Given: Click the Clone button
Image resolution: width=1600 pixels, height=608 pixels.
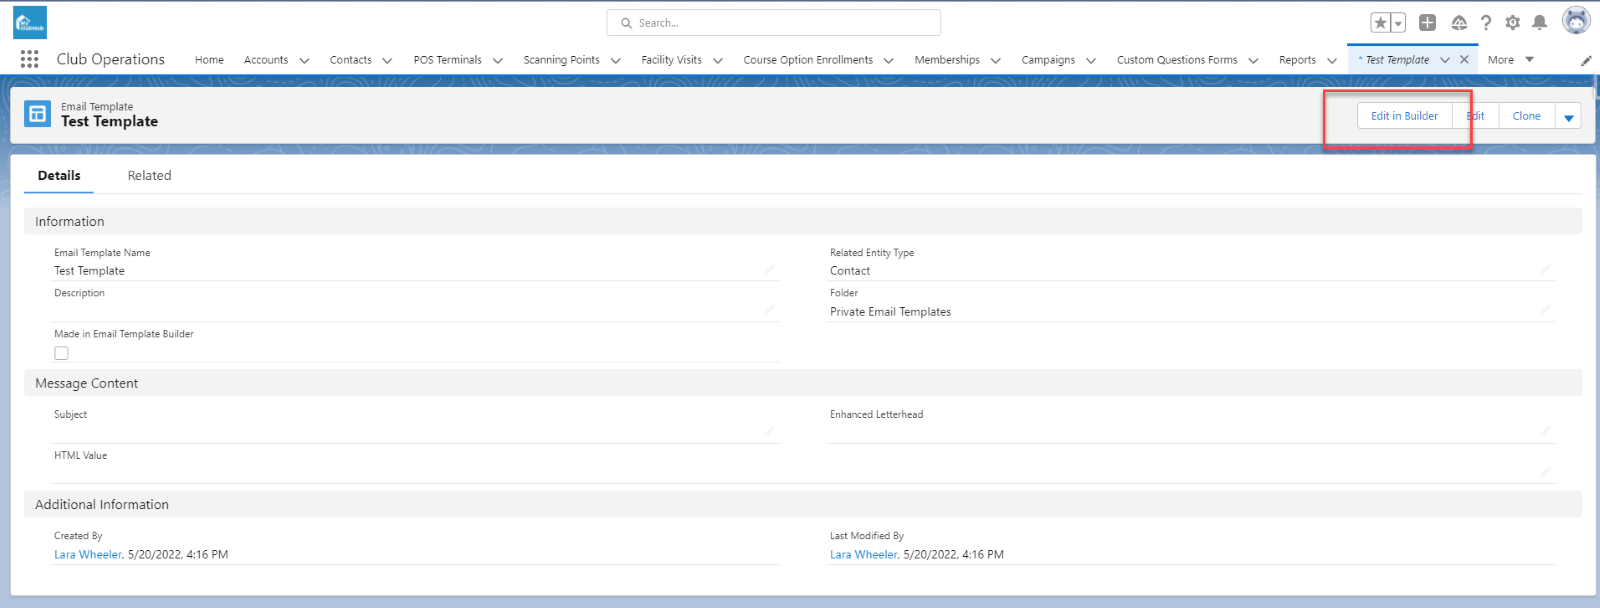Looking at the screenshot, I should tap(1526, 116).
